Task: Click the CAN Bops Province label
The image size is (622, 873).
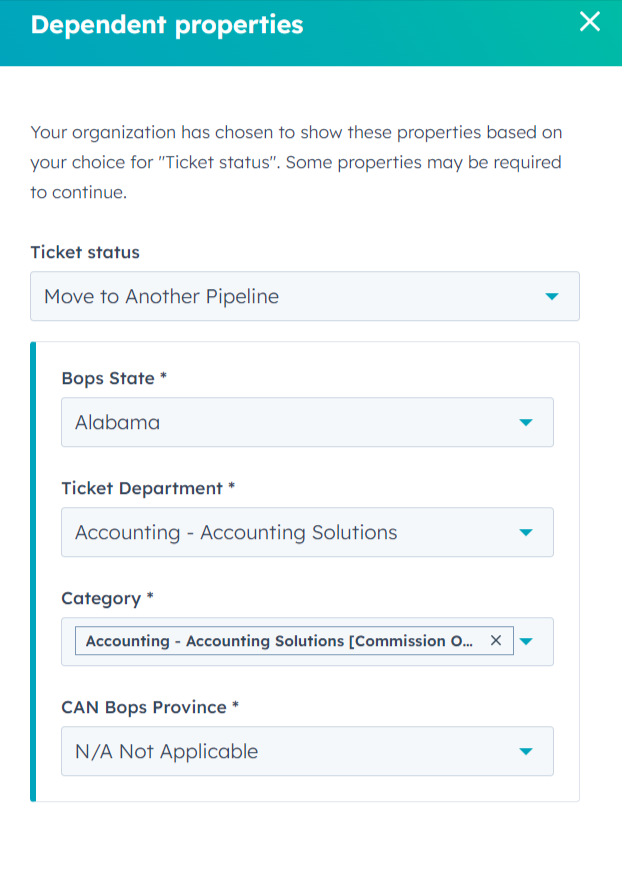Action: point(144,707)
